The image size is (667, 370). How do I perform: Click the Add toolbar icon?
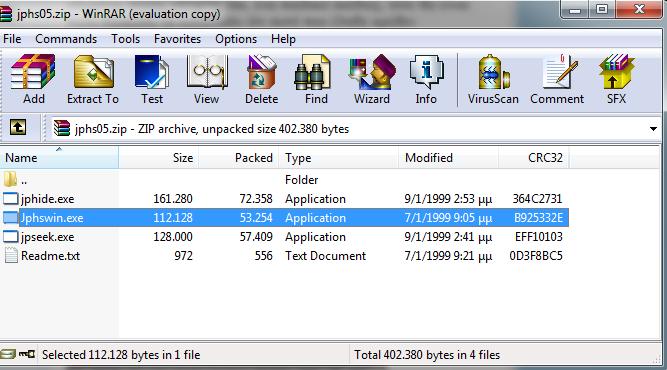[x=33, y=71]
